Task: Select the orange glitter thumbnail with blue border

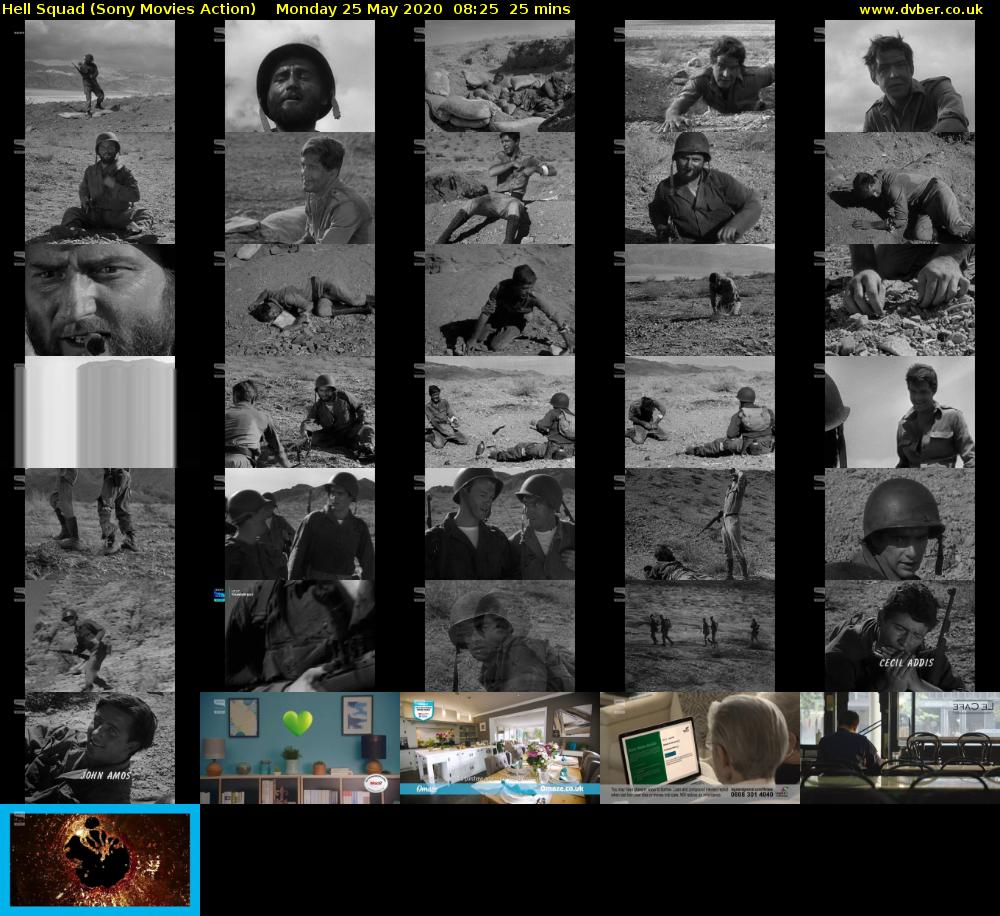Action: point(99,859)
